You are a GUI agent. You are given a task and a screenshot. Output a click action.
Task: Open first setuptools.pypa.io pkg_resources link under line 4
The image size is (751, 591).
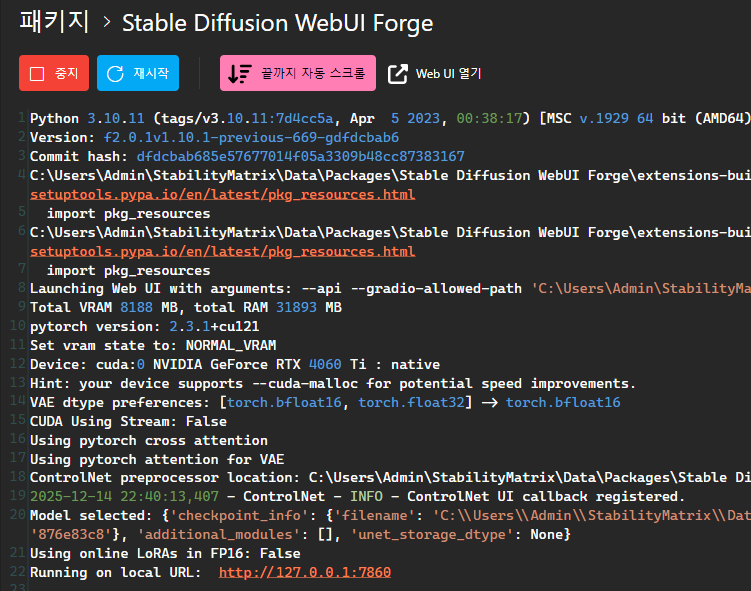(223, 194)
